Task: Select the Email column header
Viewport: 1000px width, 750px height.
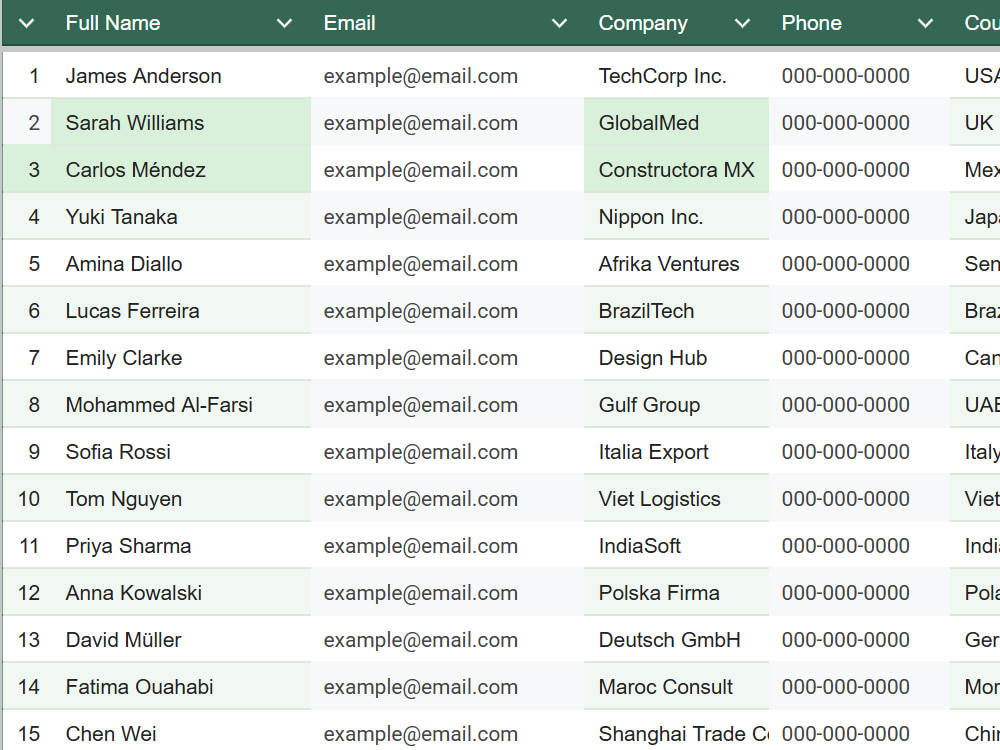Action: (x=447, y=23)
